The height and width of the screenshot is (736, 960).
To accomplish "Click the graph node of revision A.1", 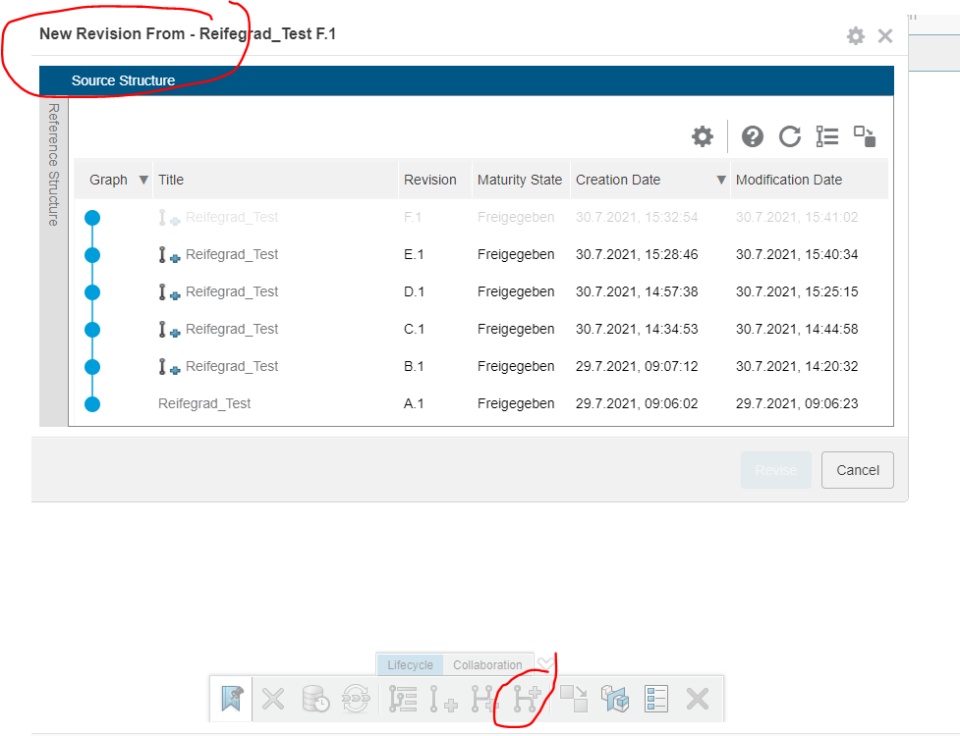I will click(x=92, y=404).
